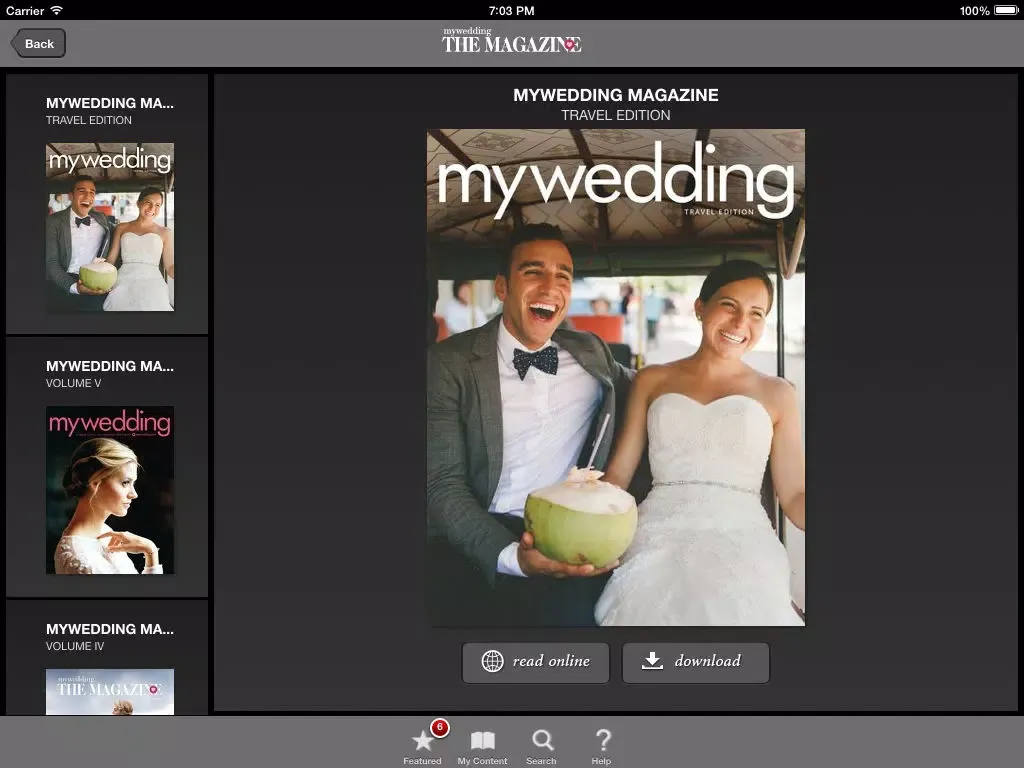The image size is (1024, 768).
Task: Click the "MYWEDDING MAGAZINE" main title
Action: click(x=616, y=95)
